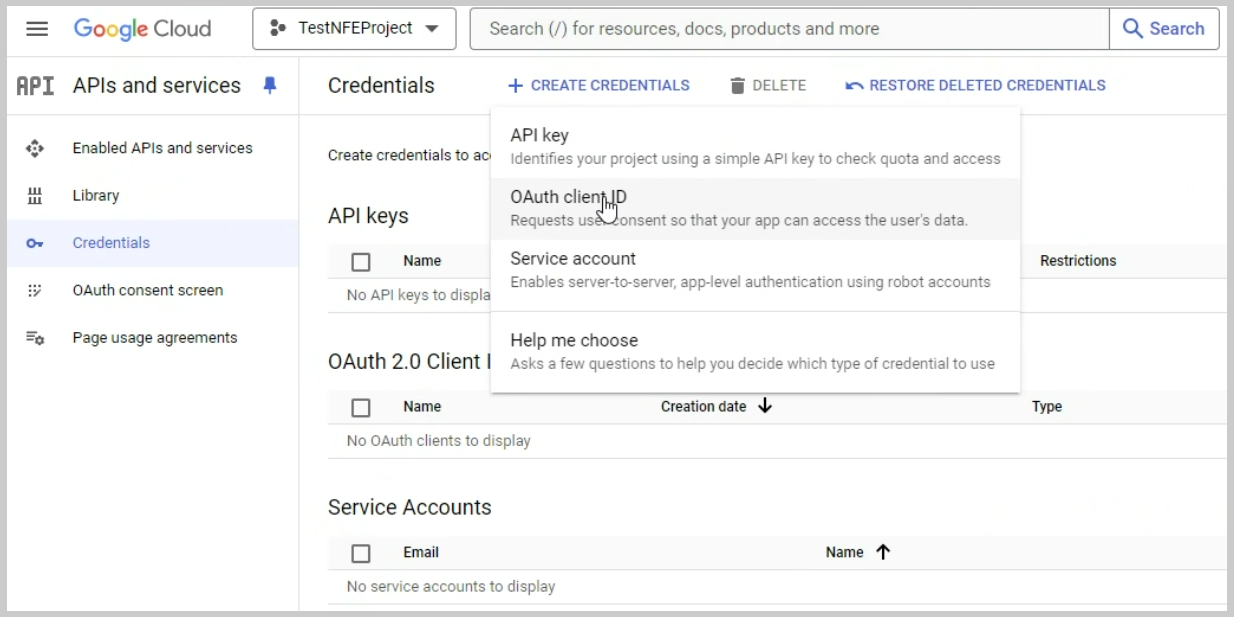Check the OAuth 2.0 clients select-all checkbox
The height and width of the screenshot is (617, 1234).
[x=361, y=408]
